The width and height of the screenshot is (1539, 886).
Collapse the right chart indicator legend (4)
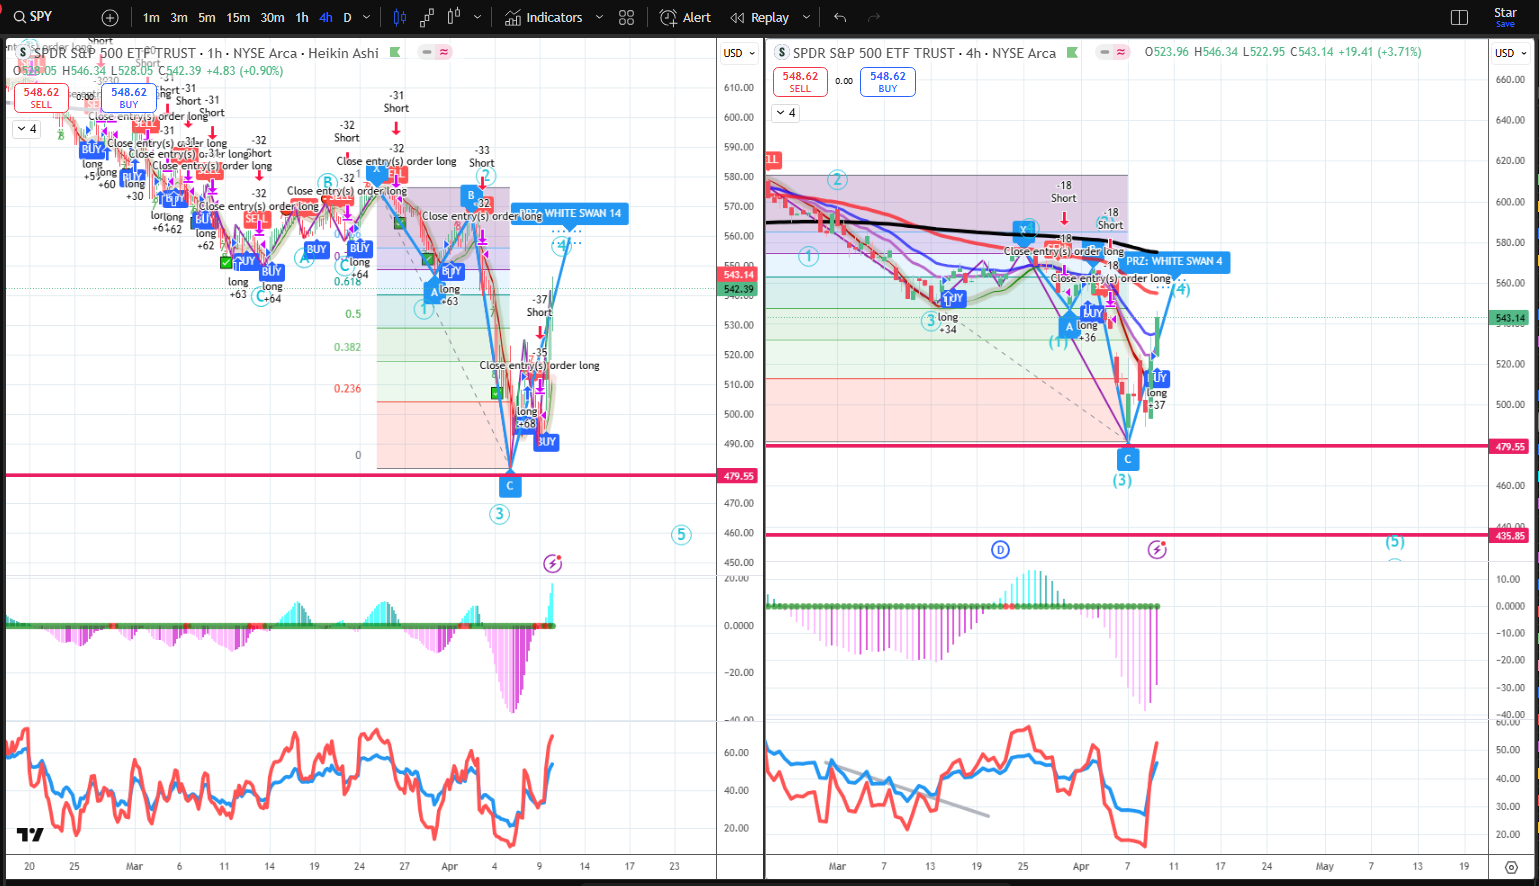click(x=786, y=113)
